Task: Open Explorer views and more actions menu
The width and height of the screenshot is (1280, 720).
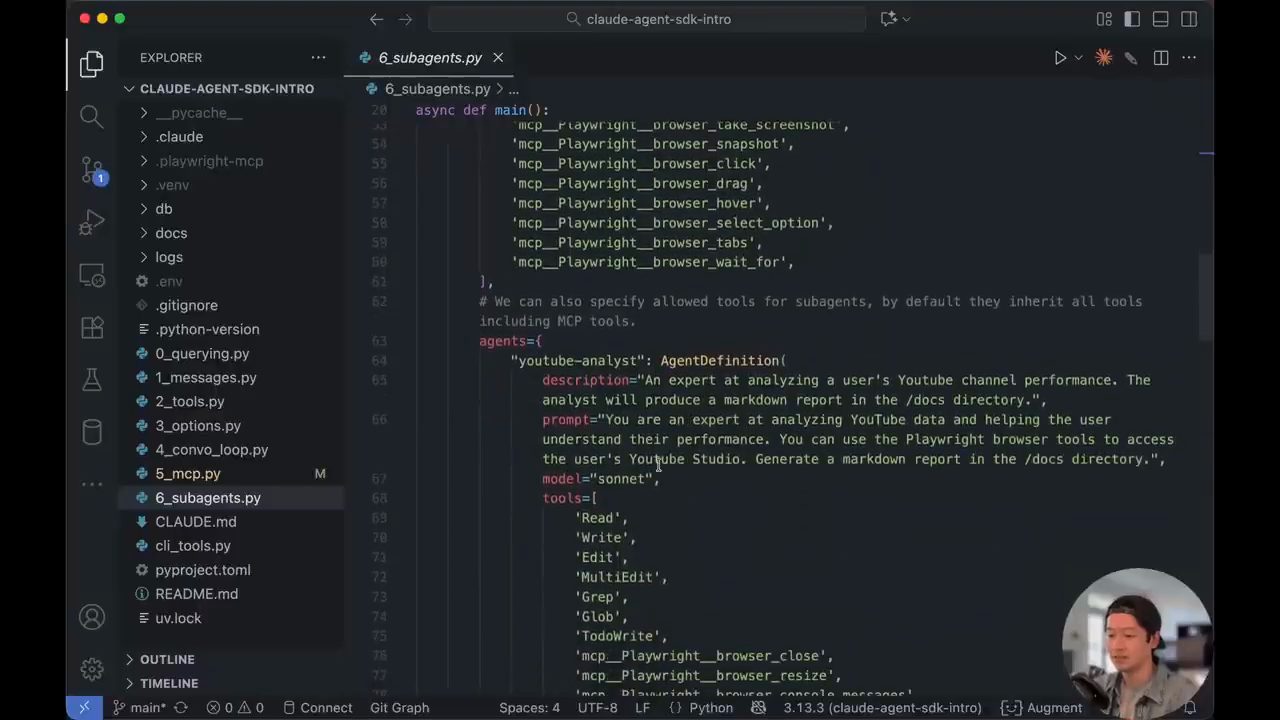Action: pyautogui.click(x=318, y=58)
